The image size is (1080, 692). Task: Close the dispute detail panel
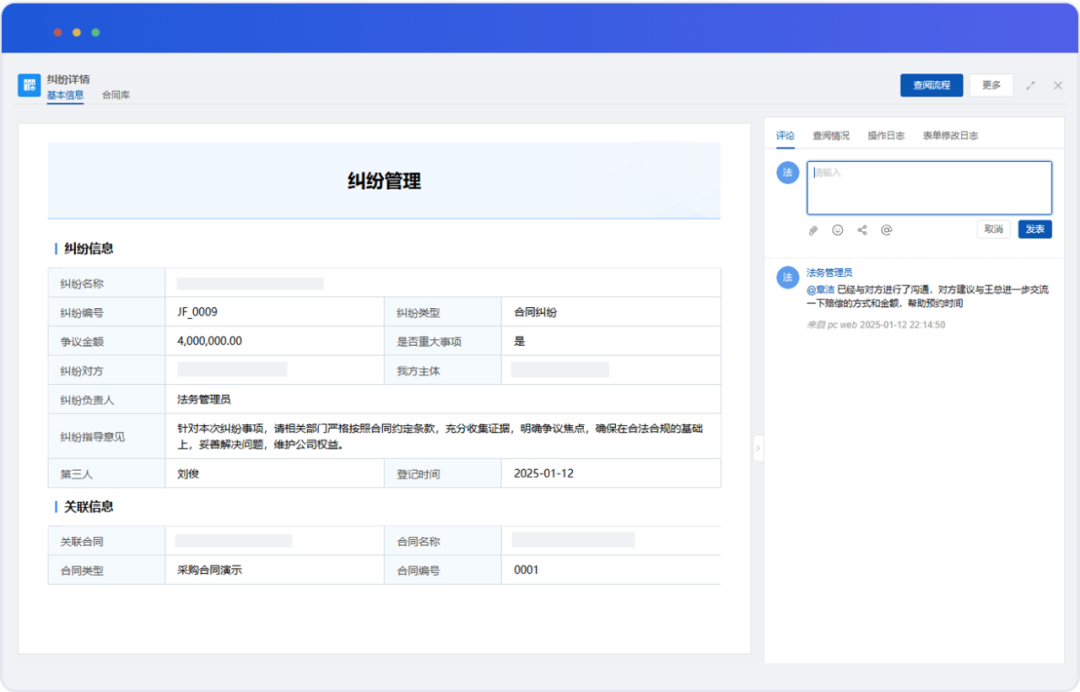(1058, 85)
